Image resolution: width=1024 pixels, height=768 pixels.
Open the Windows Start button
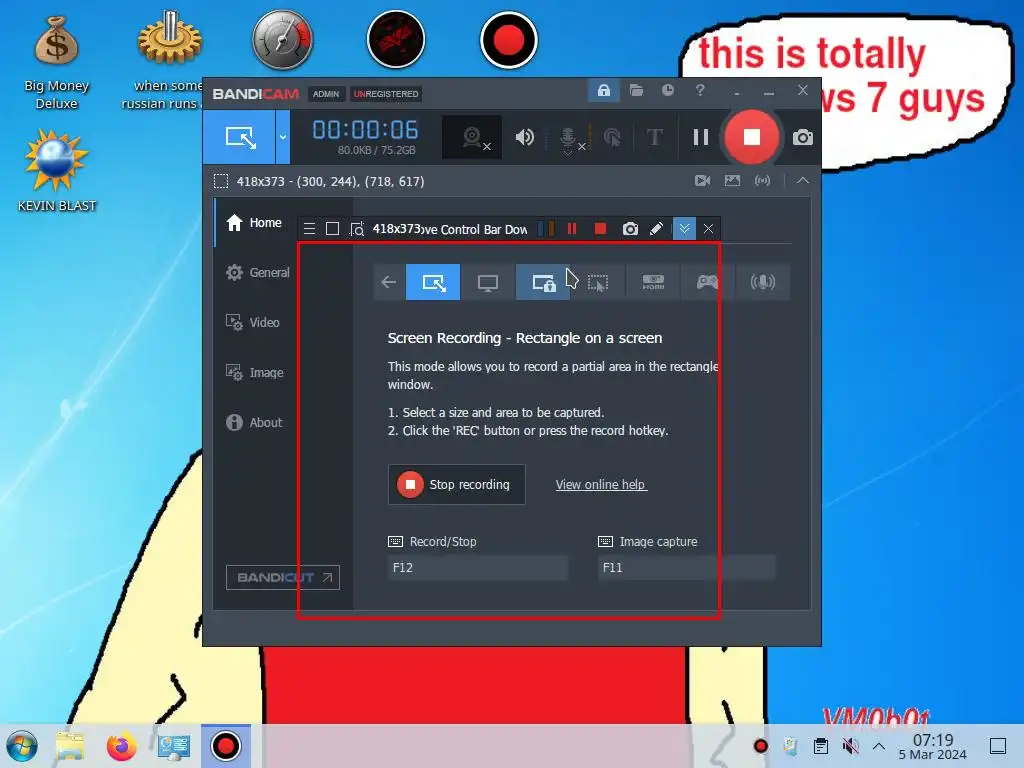(22, 746)
